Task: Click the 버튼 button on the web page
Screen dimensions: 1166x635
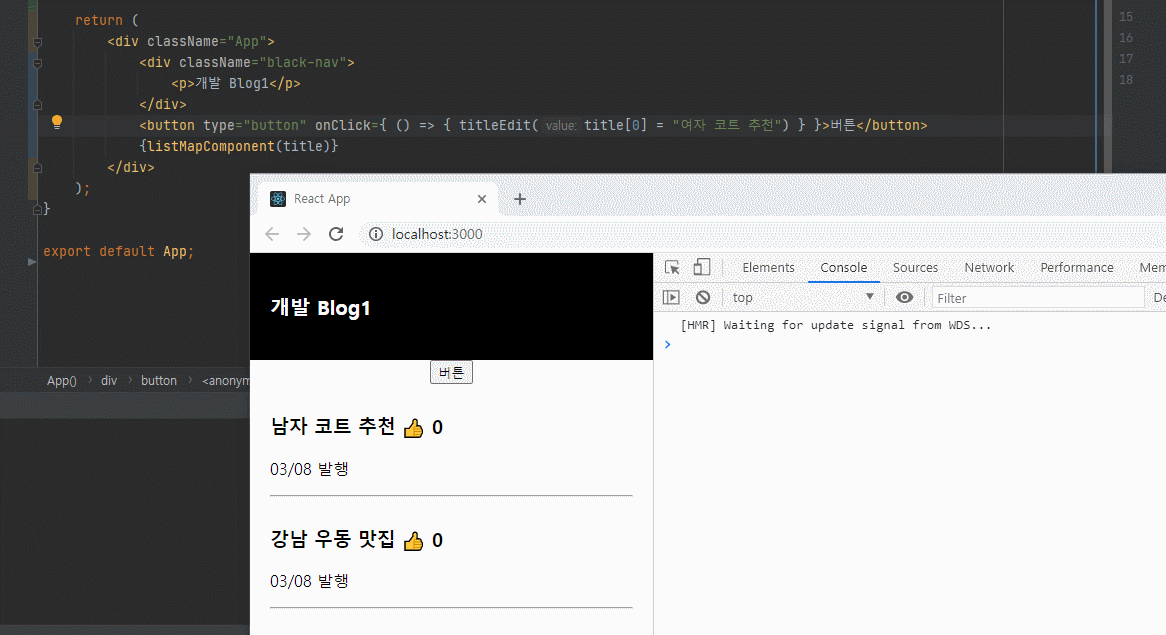Action: pos(451,373)
